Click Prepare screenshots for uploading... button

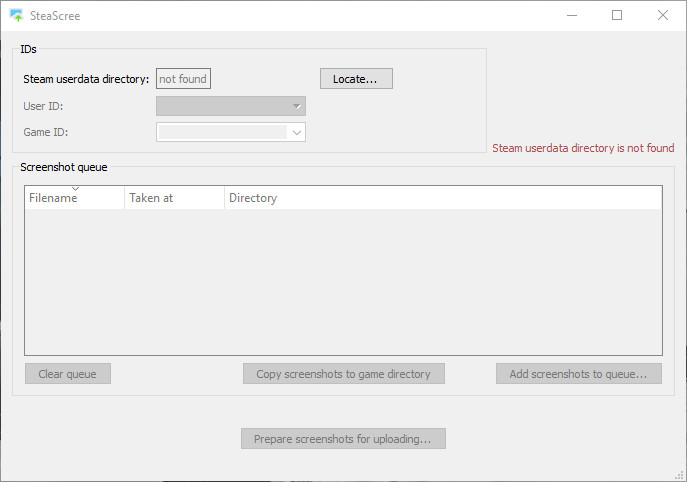[x=344, y=439]
